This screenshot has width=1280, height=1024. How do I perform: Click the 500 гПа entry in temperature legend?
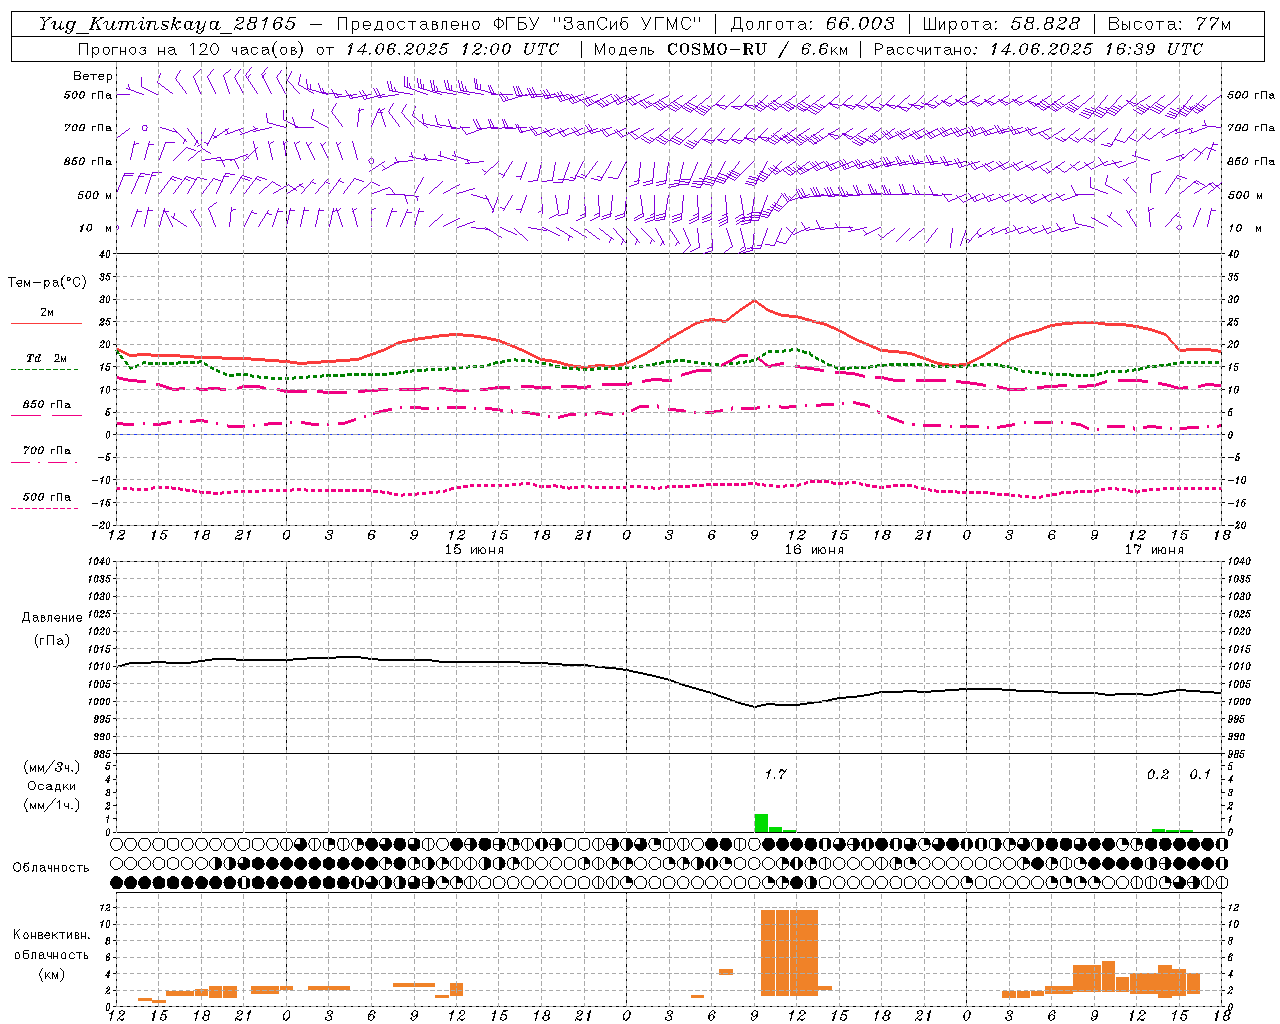click(x=47, y=497)
